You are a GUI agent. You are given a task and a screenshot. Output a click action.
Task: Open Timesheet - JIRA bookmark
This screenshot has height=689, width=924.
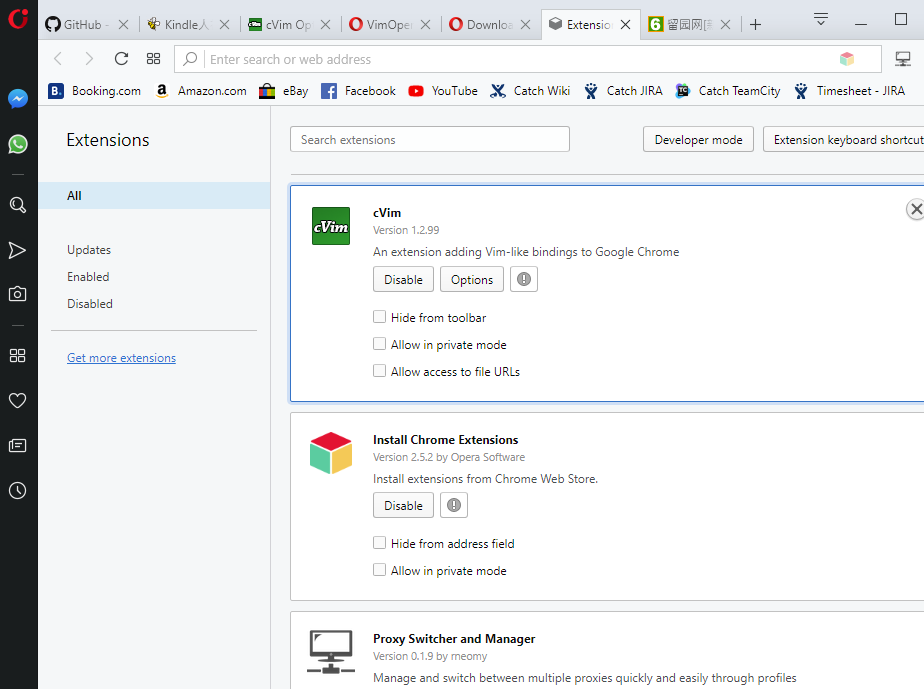tap(849, 91)
